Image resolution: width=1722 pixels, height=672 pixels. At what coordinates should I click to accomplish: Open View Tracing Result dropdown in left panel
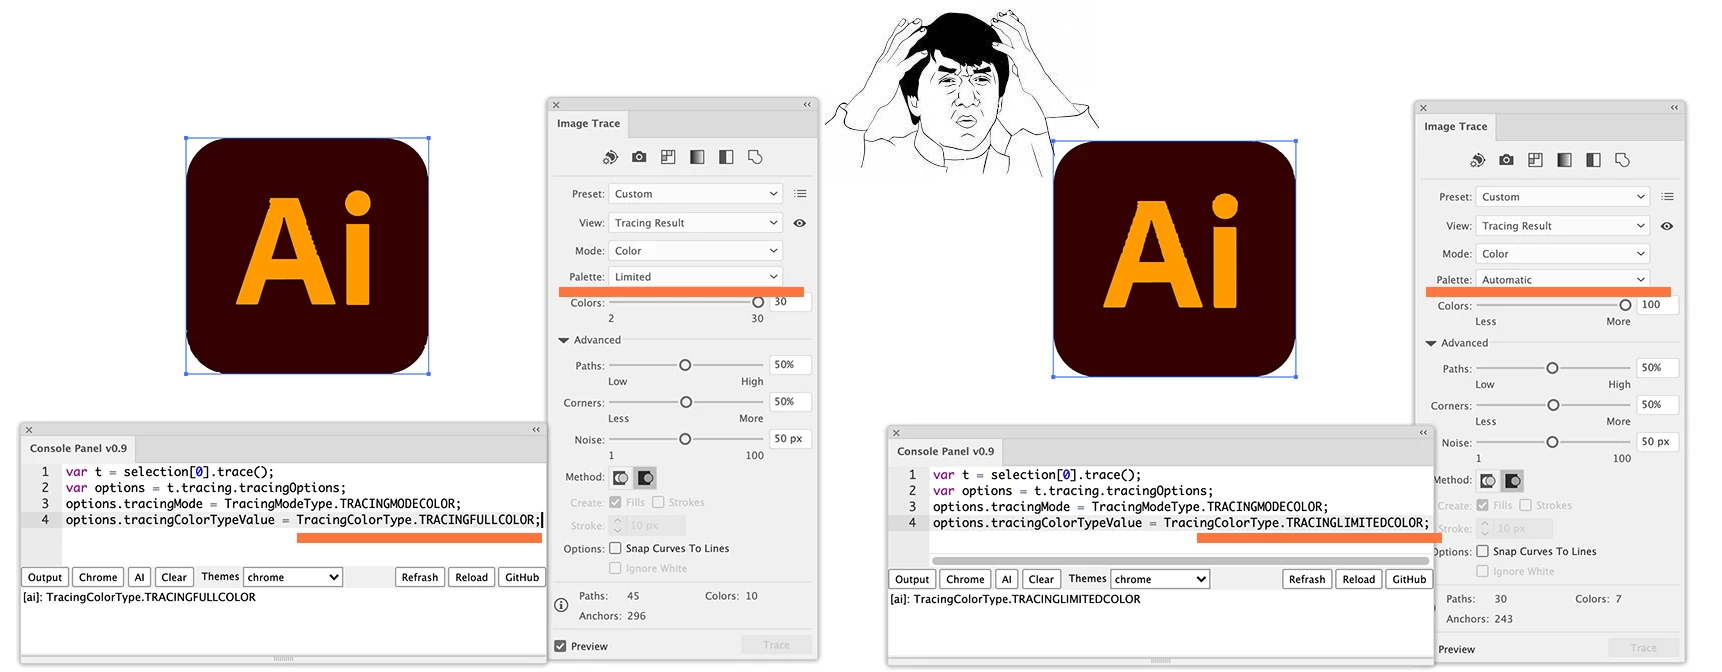695,223
